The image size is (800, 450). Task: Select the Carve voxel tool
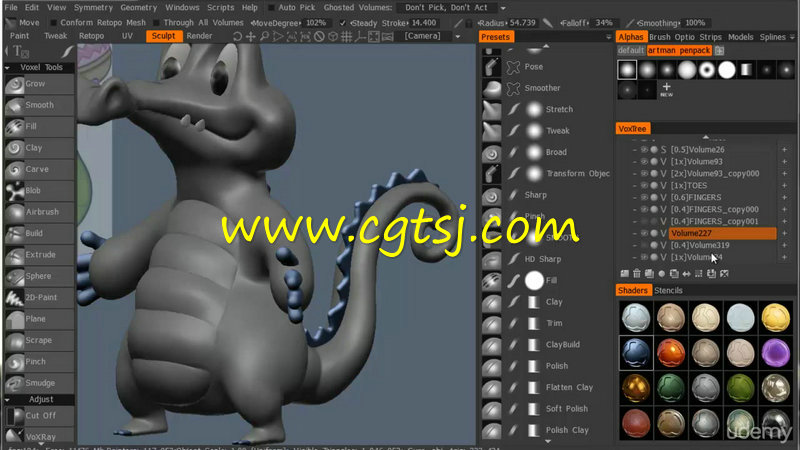click(x=39, y=169)
